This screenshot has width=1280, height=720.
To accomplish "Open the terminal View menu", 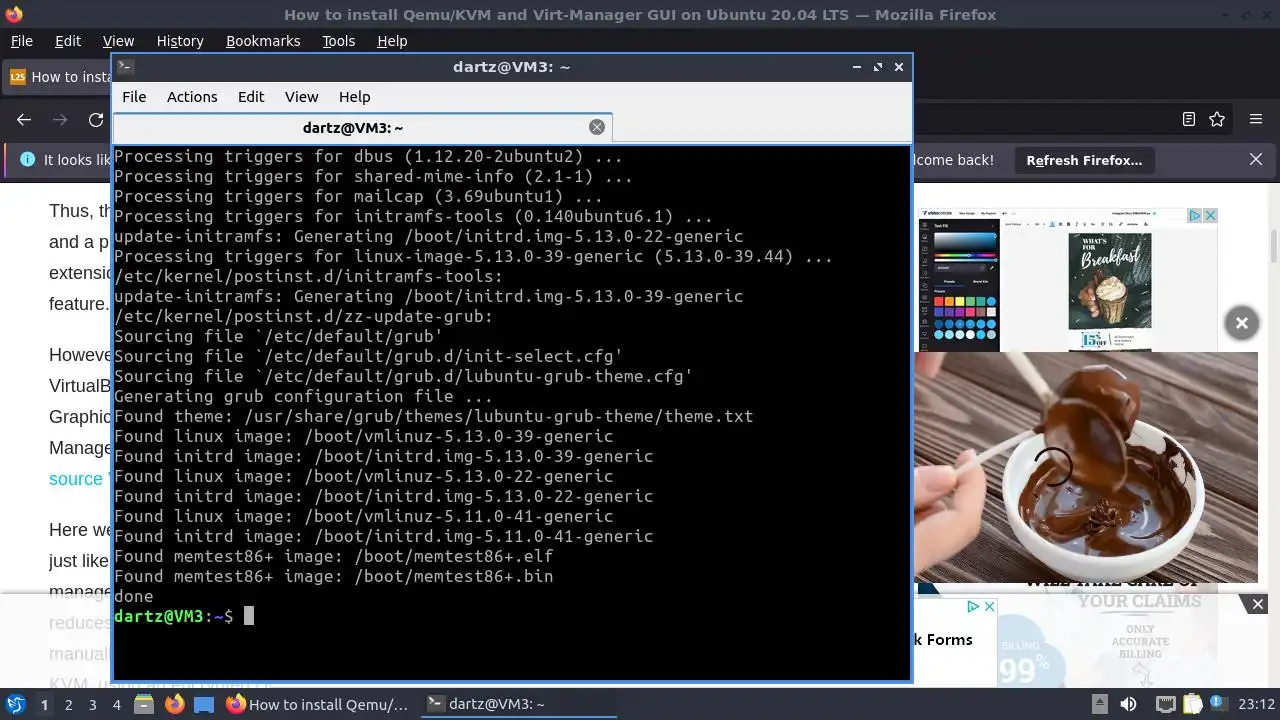I will (301, 97).
